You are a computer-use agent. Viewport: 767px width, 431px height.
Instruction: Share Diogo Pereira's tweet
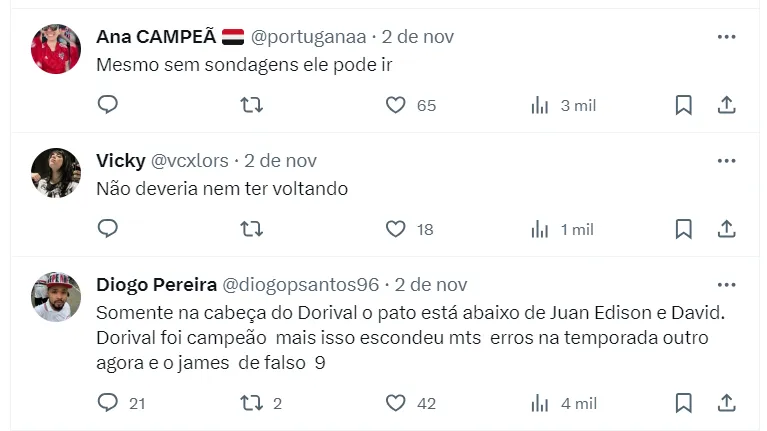coord(727,403)
